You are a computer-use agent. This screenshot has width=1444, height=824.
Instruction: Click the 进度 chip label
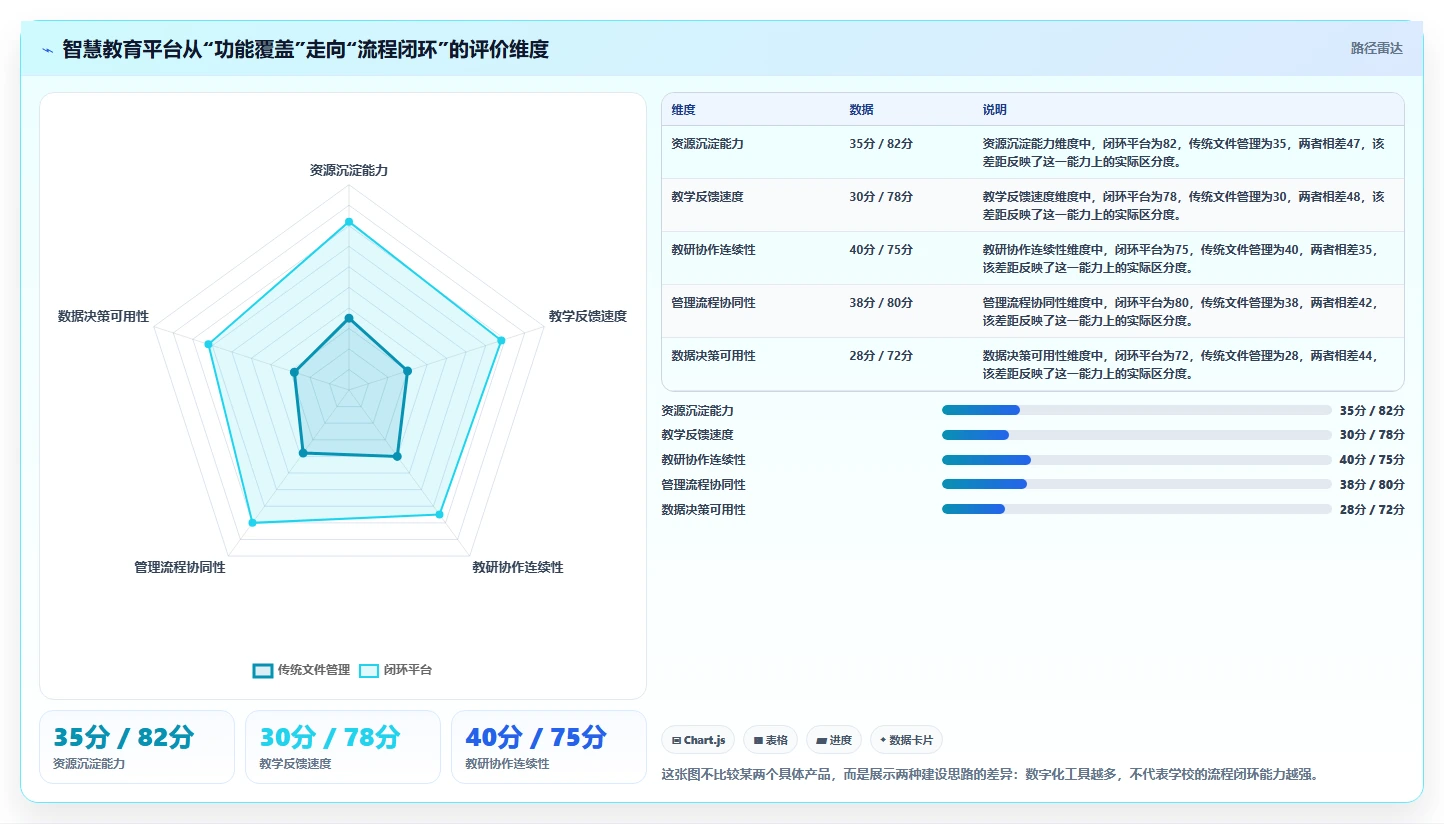tap(840, 741)
